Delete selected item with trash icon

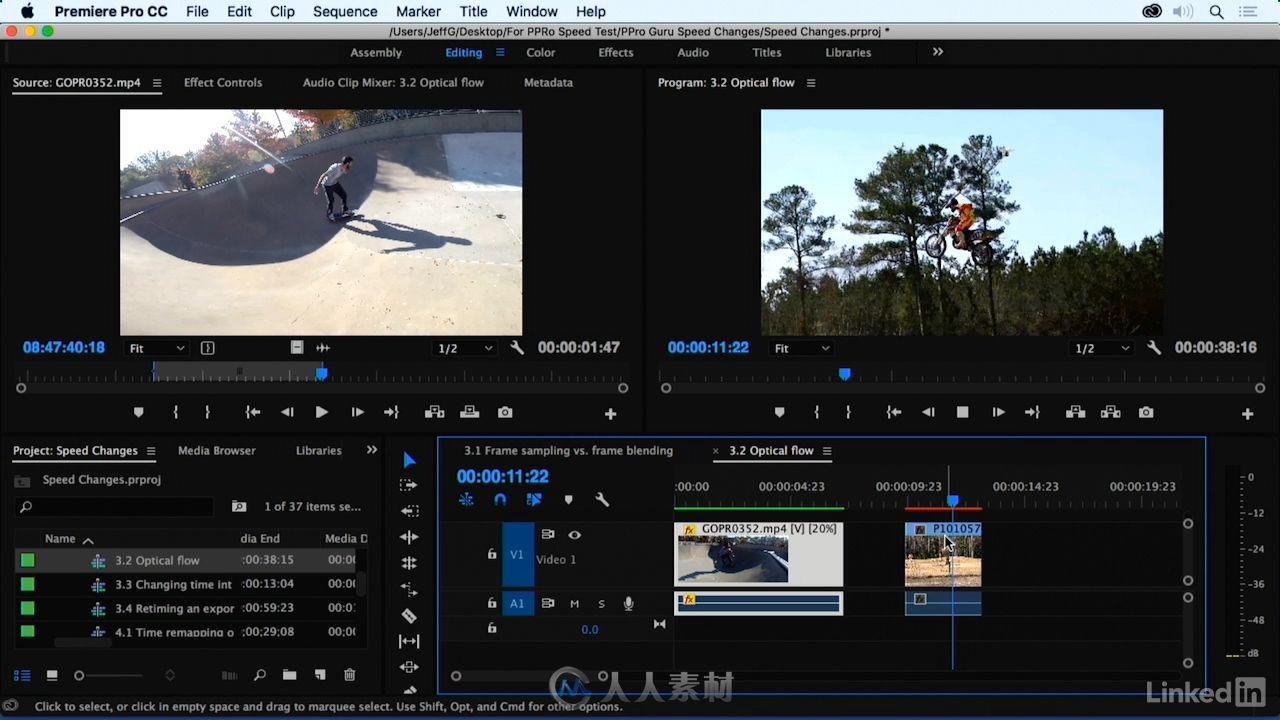click(x=349, y=675)
